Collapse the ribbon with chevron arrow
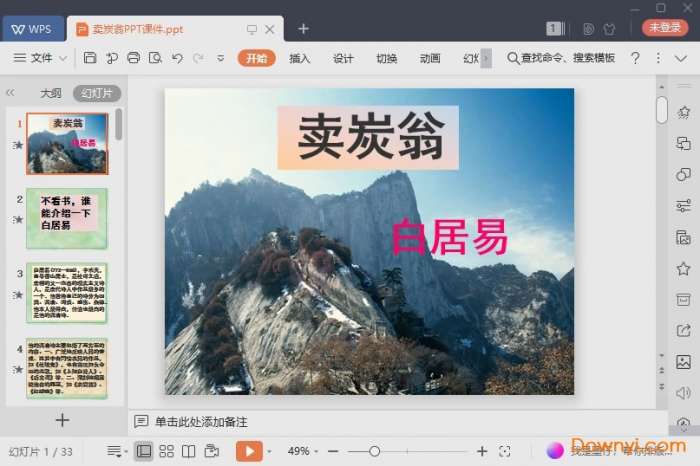This screenshot has width=700, height=466. 681,58
